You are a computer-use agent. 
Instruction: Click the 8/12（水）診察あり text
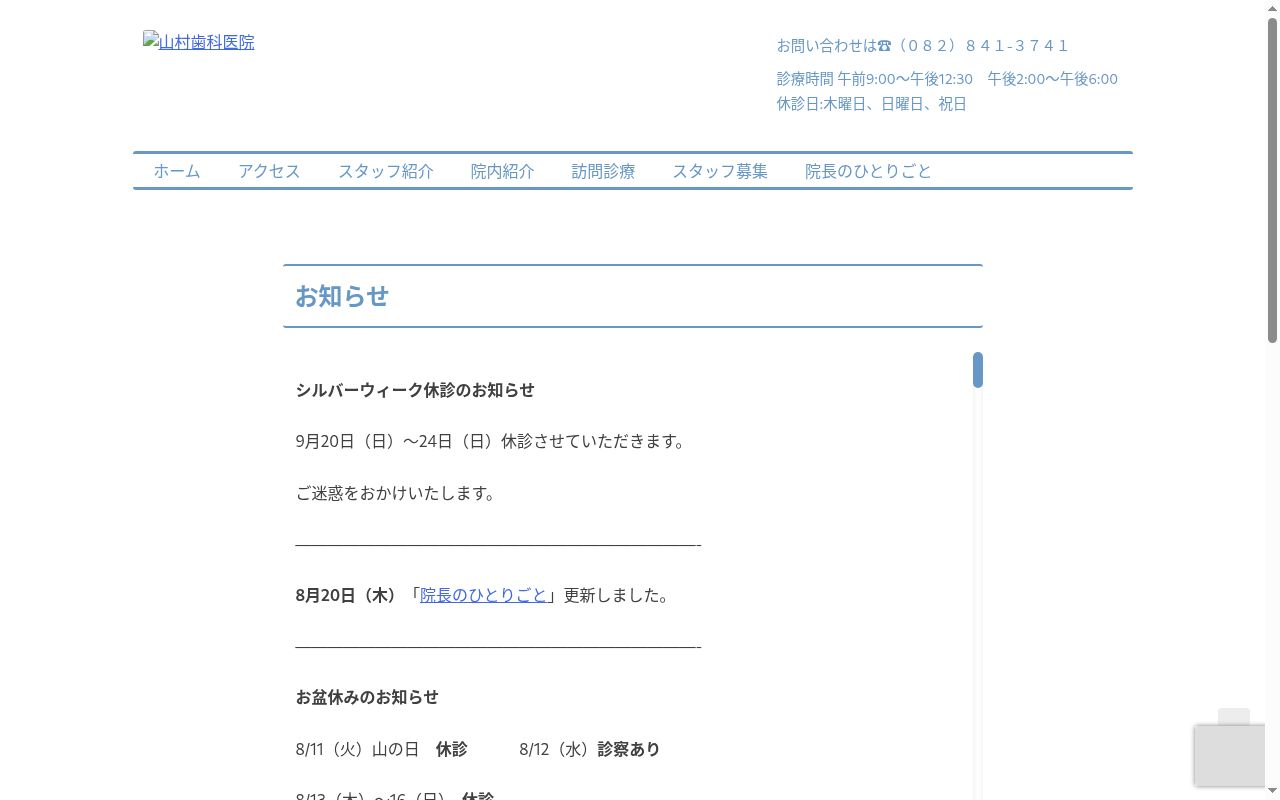pyautogui.click(x=590, y=749)
